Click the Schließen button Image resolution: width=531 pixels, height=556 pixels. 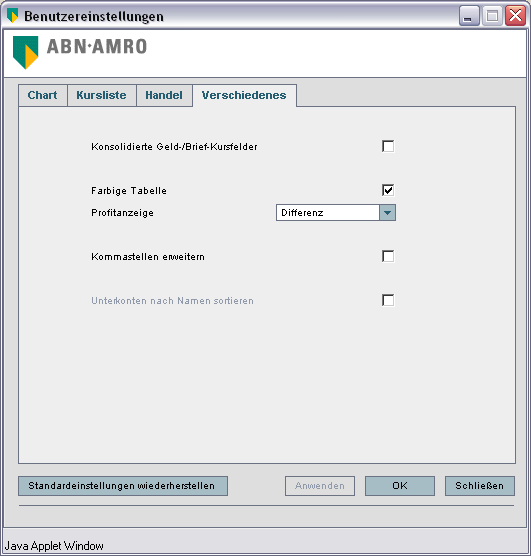480,486
